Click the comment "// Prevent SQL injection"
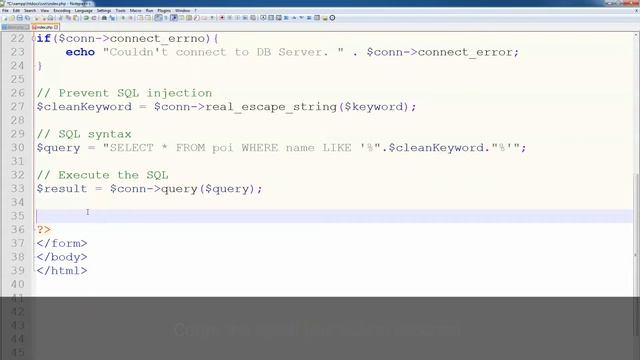Screen dimensions: 640x360 (x=124, y=93)
